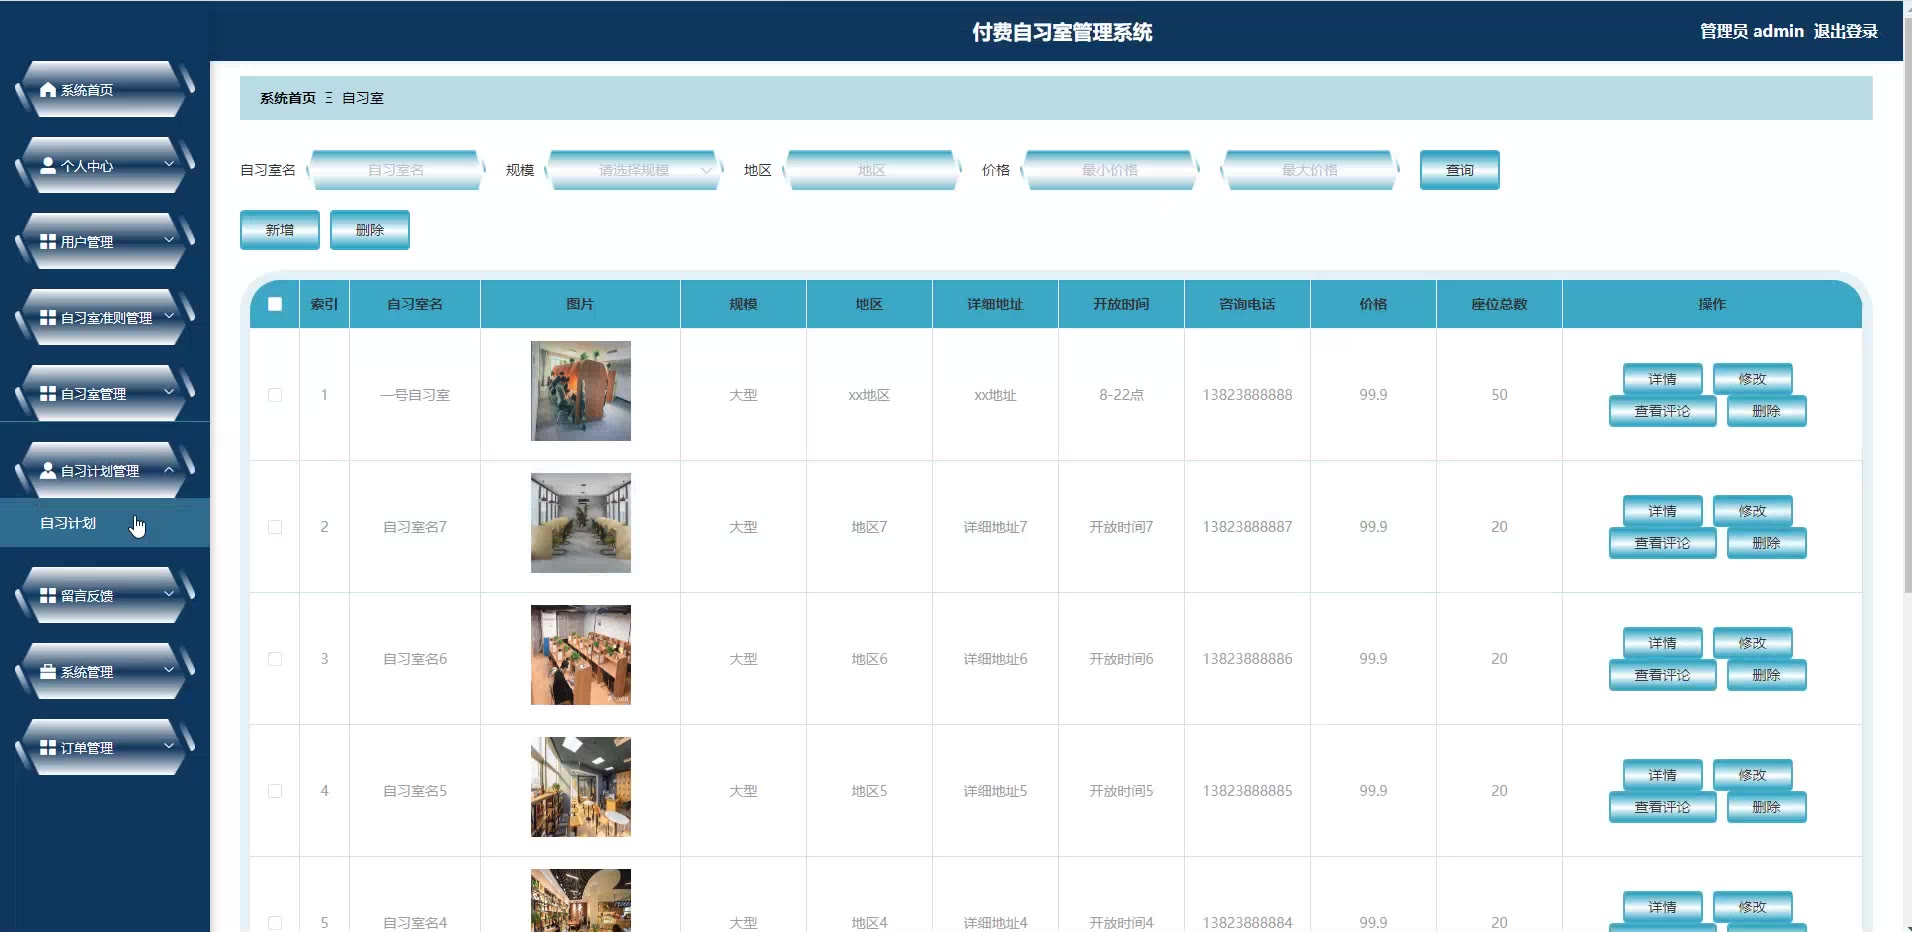Click phone number 13823888888

point(1247,395)
